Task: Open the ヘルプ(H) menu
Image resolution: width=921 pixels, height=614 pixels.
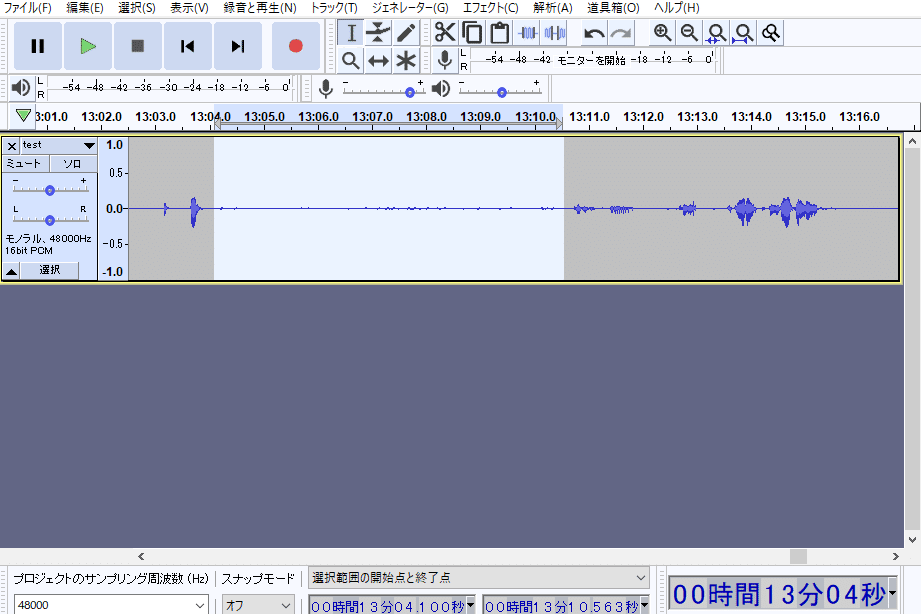Action: point(677,8)
